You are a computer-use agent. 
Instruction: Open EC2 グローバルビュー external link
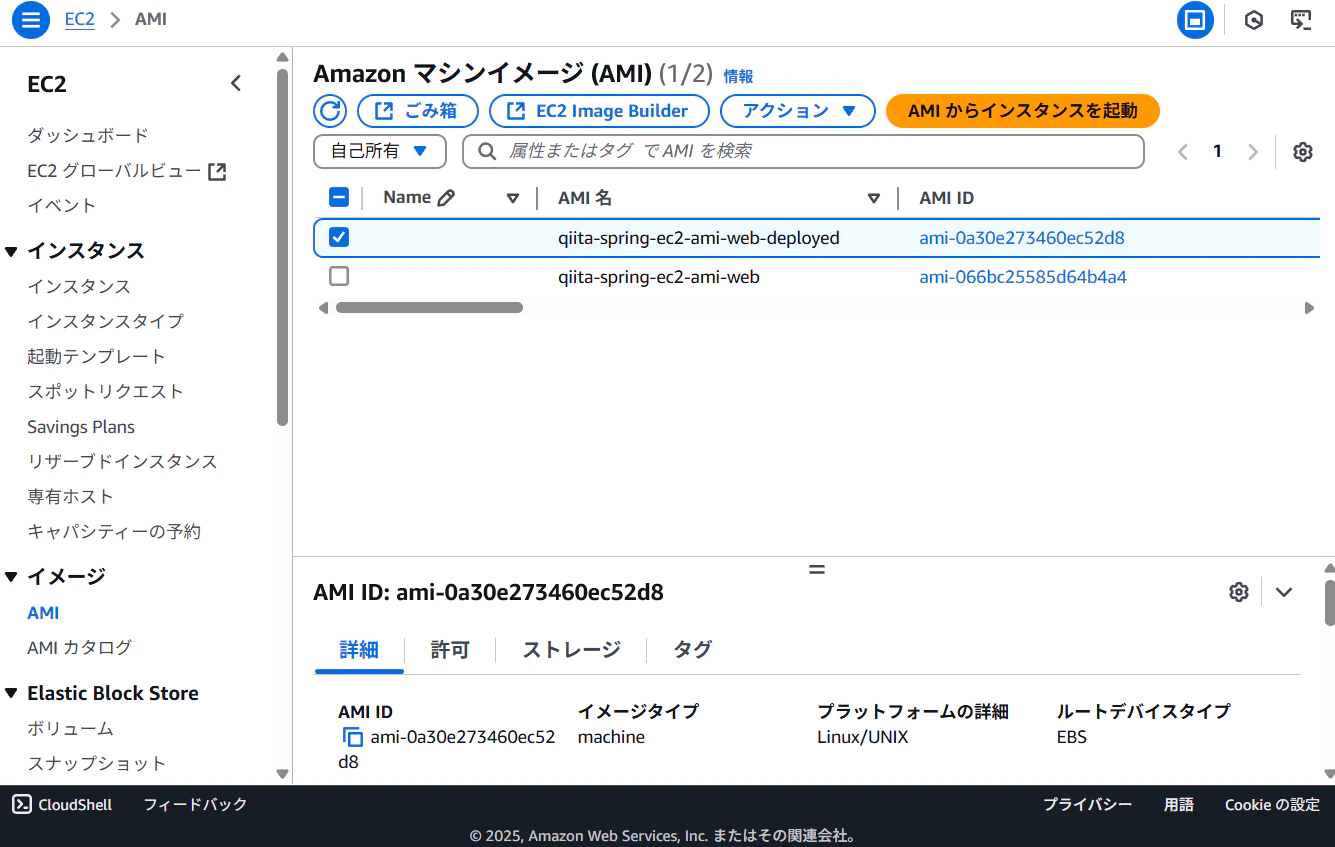[127, 171]
